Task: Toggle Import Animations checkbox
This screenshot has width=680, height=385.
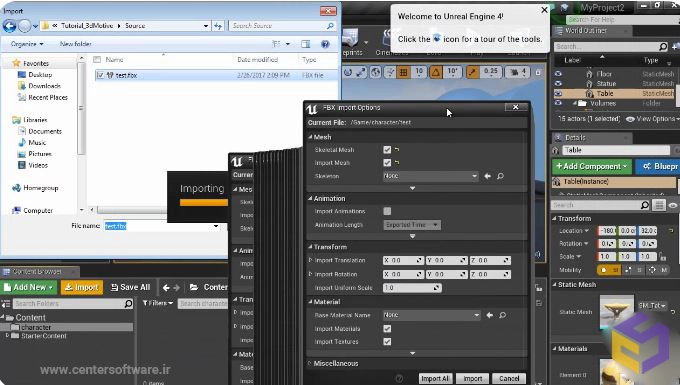Action: pos(387,211)
